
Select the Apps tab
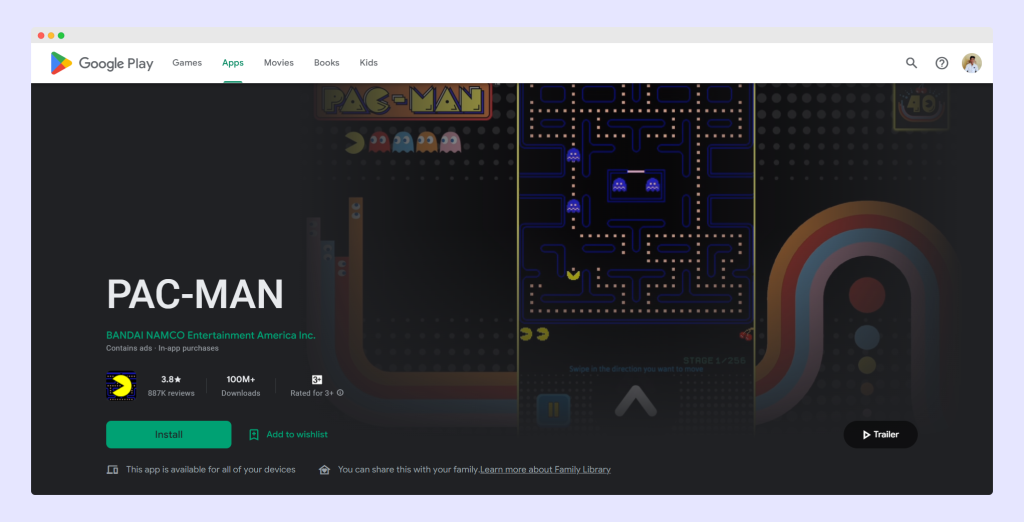tap(232, 63)
